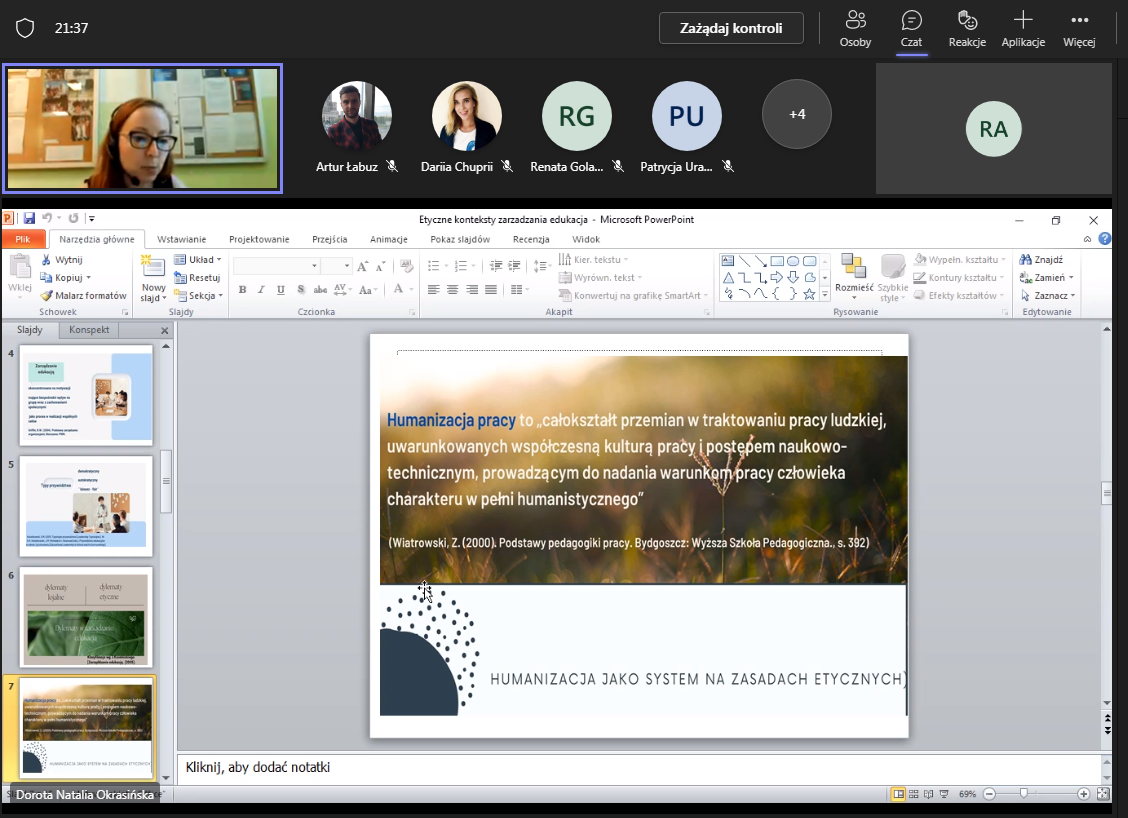The height and width of the screenshot is (818, 1128).
Task: Toggle underline text formatting
Action: 281,290
